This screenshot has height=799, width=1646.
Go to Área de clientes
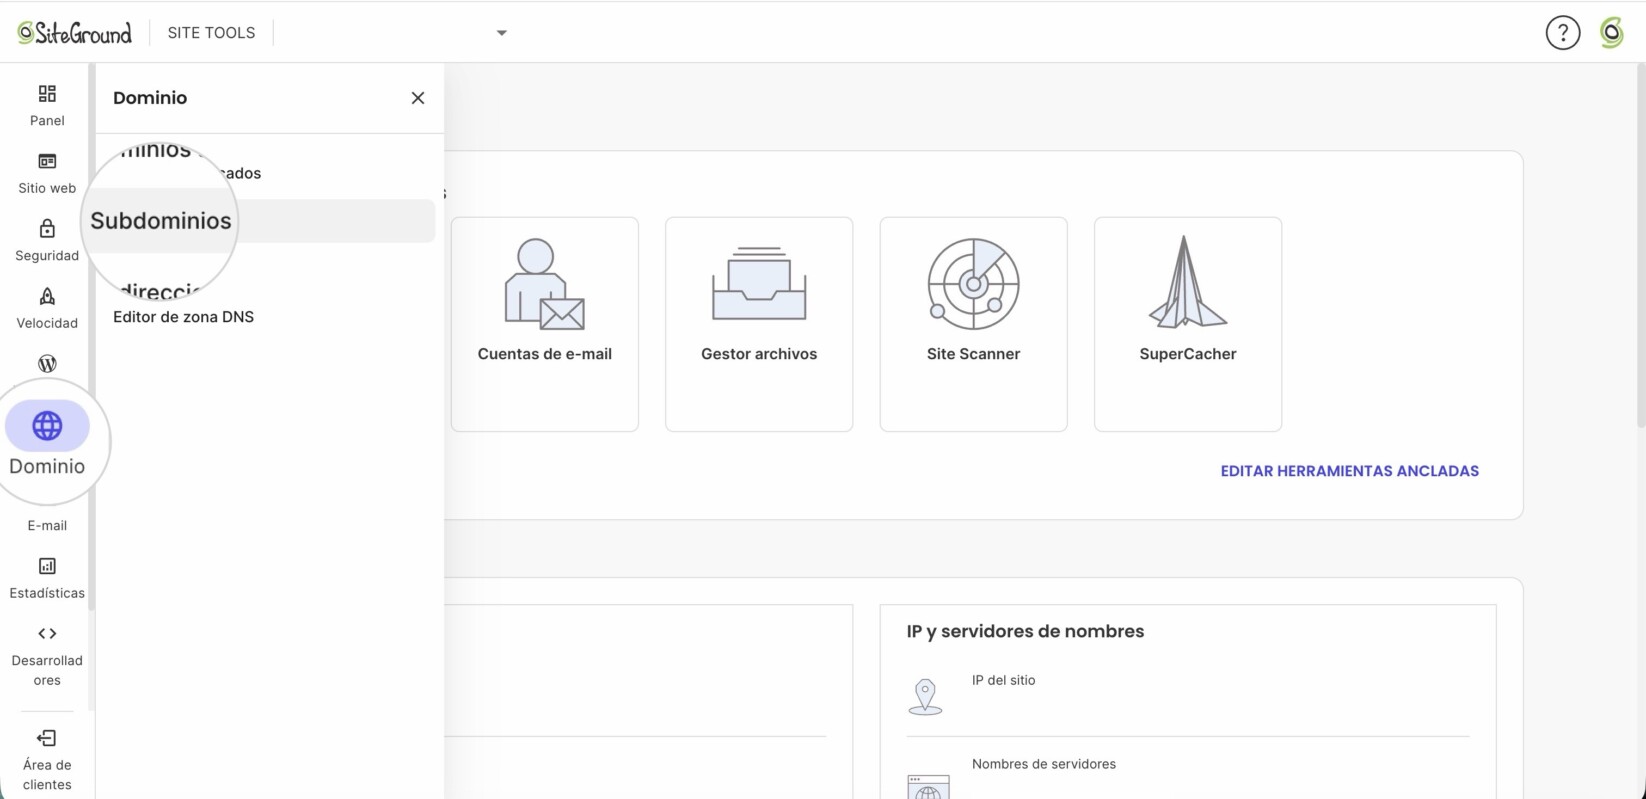click(47, 760)
